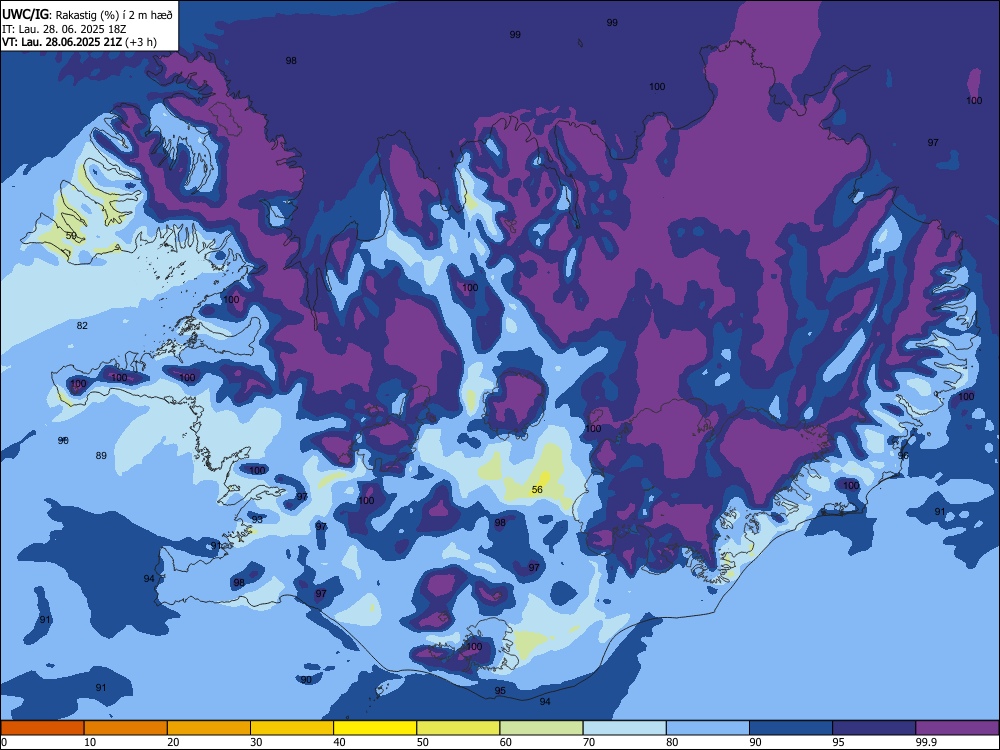Click the '89' humidity value off the west coast
Screen dimensions: 1000x750
point(101,455)
